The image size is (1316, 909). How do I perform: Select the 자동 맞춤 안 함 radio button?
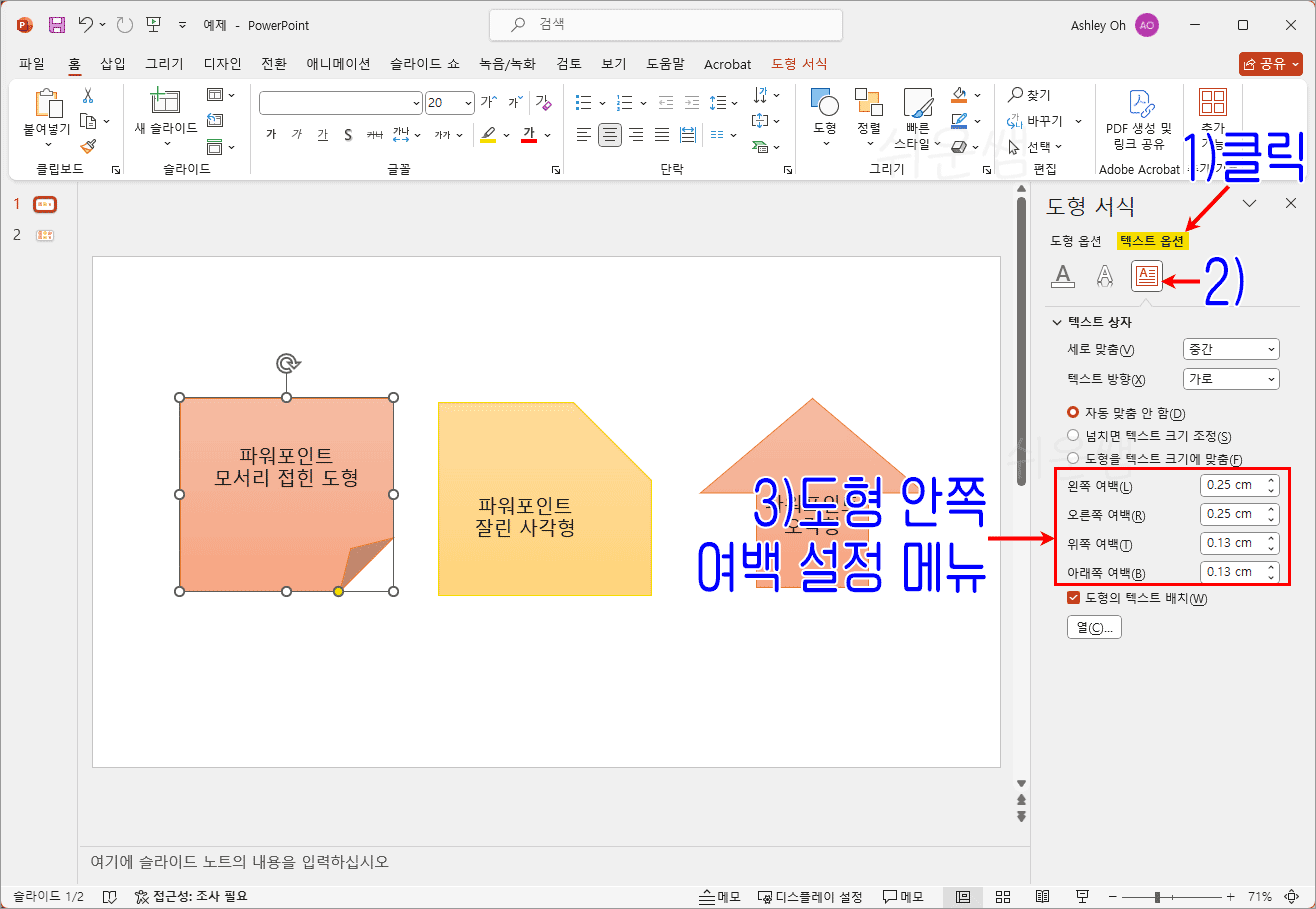click(1074, 413)
